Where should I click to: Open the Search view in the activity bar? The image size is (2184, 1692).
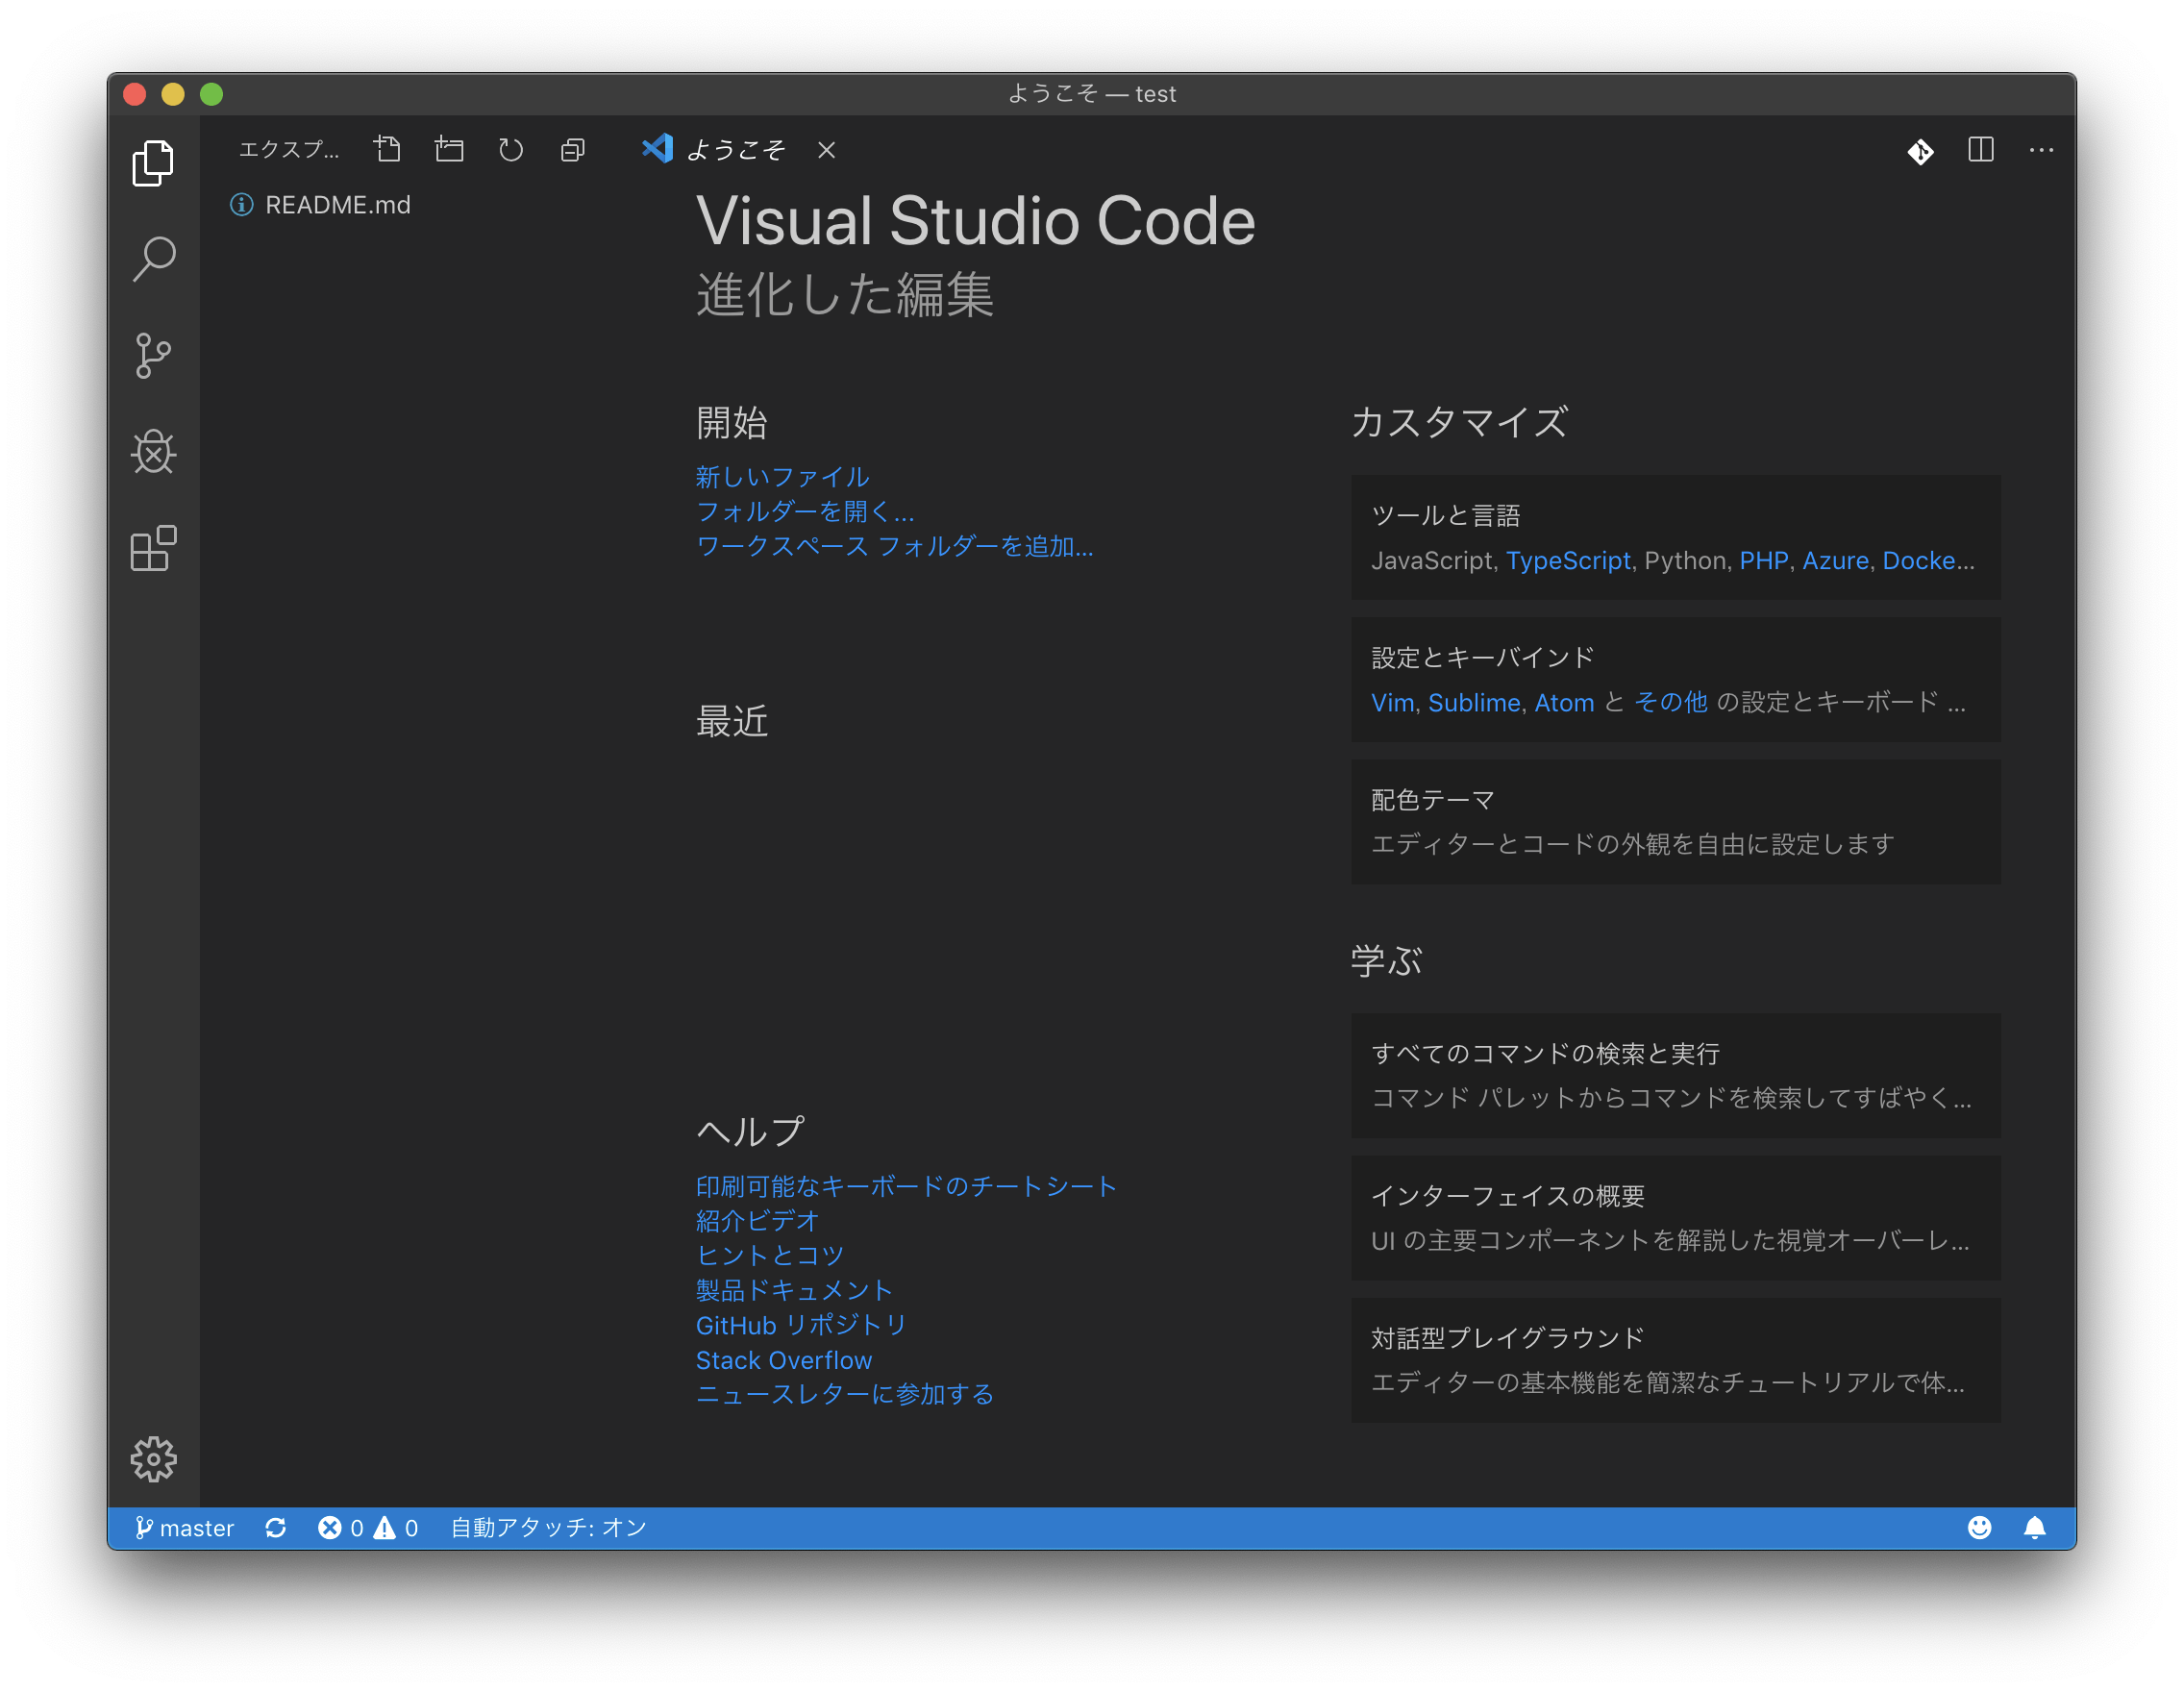152,259
